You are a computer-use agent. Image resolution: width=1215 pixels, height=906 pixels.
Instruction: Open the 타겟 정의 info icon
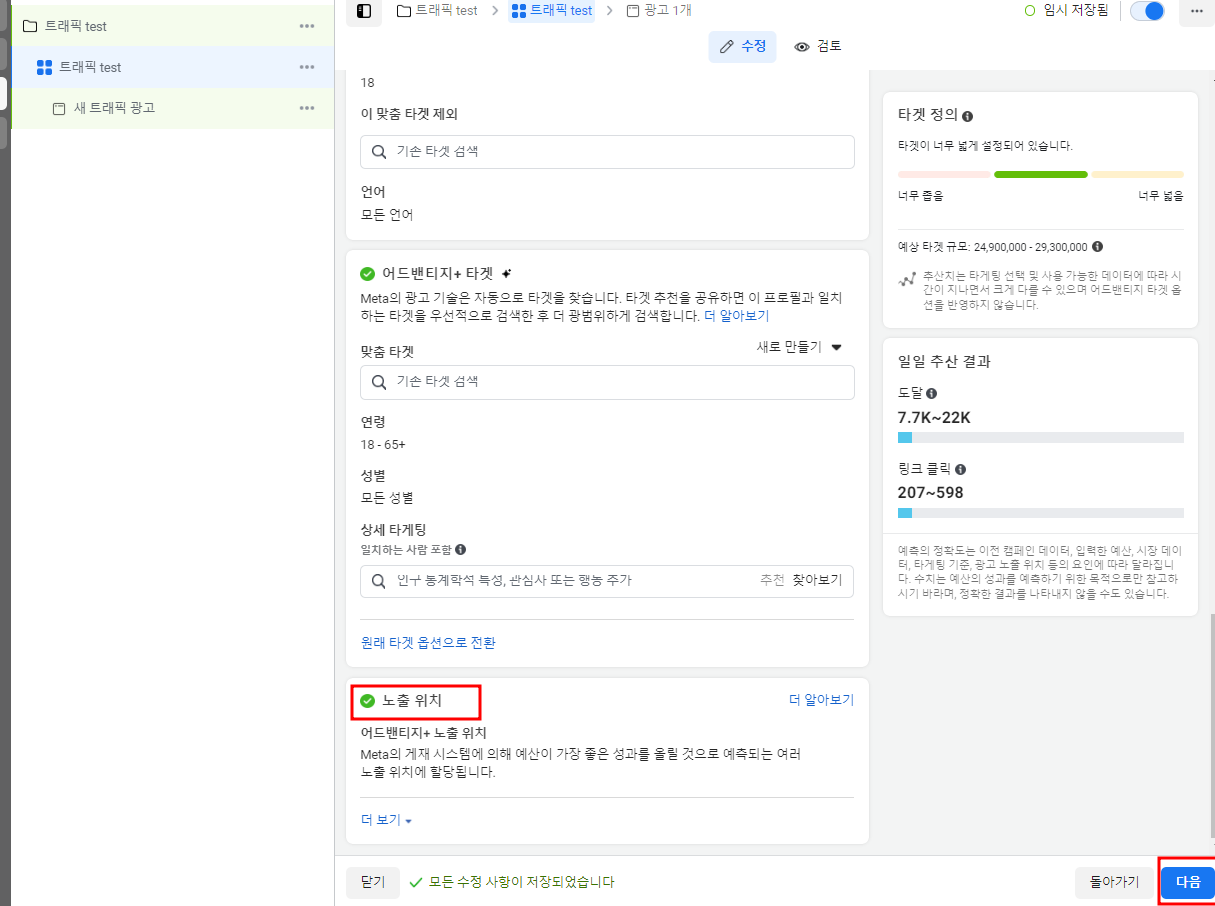tap(966, 115)
